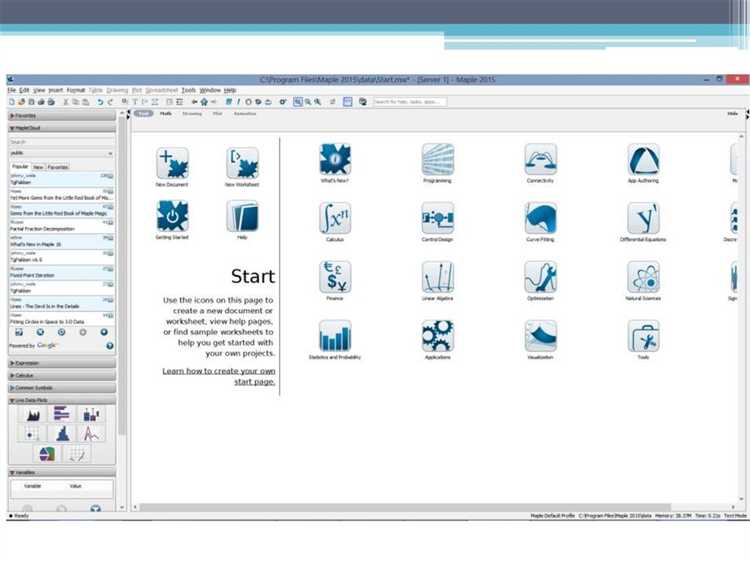
Task: Switch to the MapleCloud Popular tab
Action: [21, 167]
